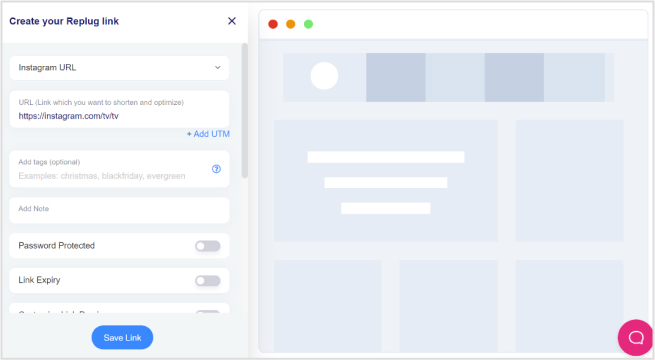Open the Instagram URL campaign selector

click(119, 68)
